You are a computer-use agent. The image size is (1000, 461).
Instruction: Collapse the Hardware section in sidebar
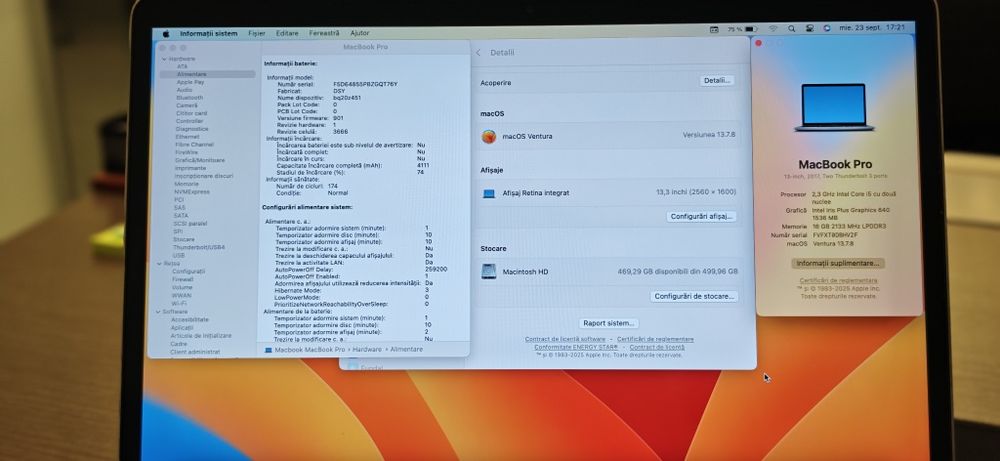165,59
